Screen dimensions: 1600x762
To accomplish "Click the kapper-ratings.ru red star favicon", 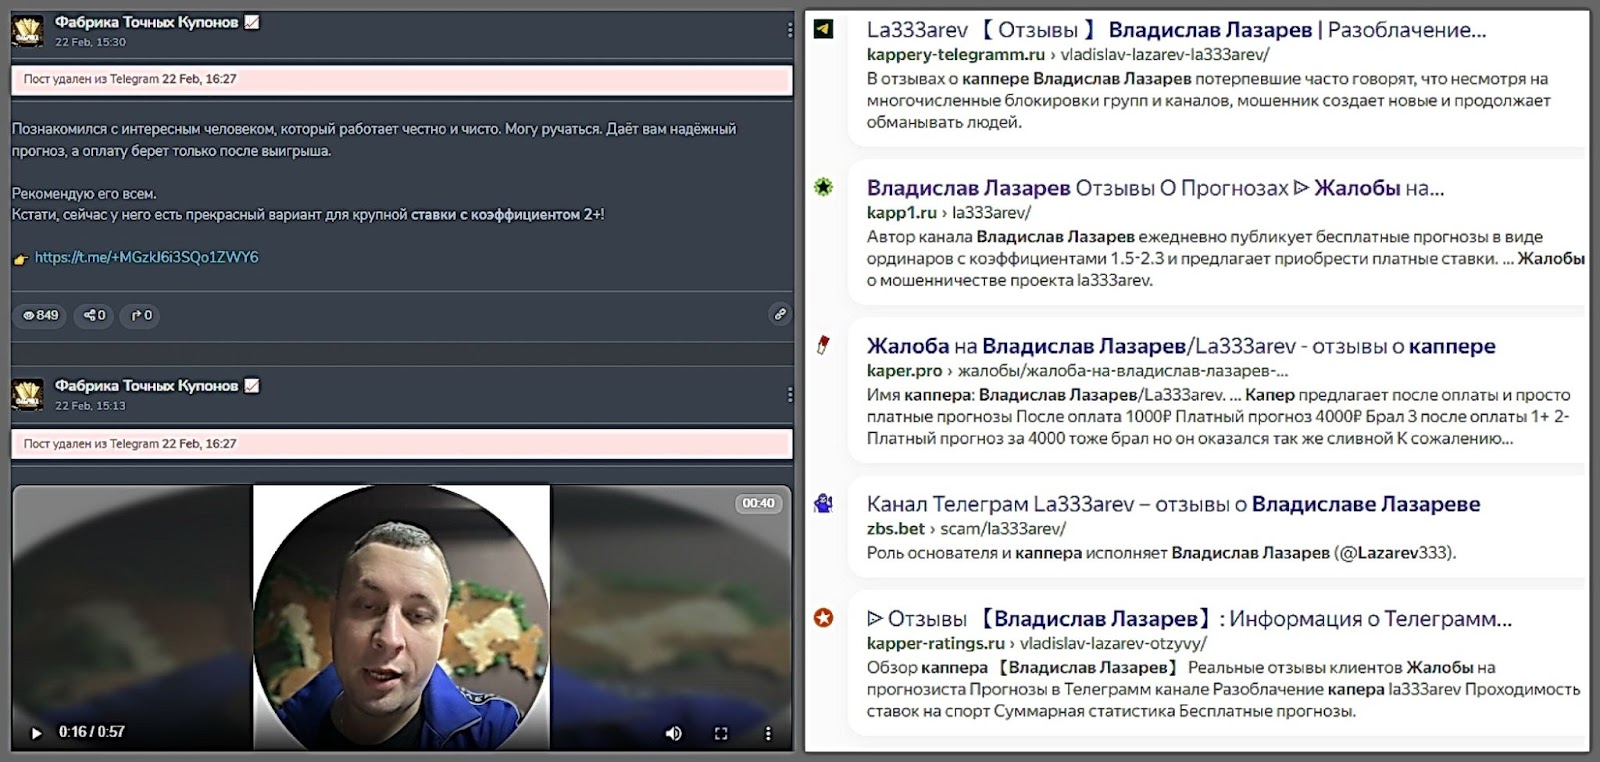I will pos(823,618).
